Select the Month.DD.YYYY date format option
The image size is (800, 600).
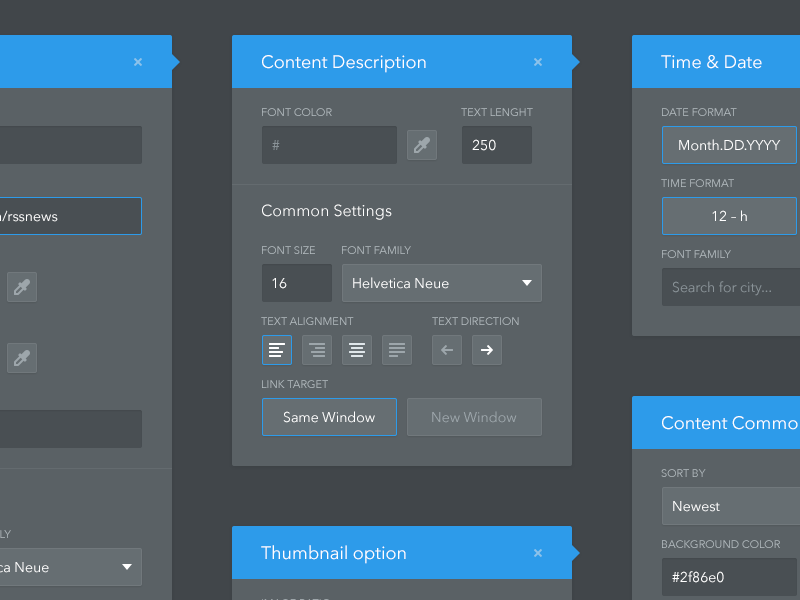729,145
